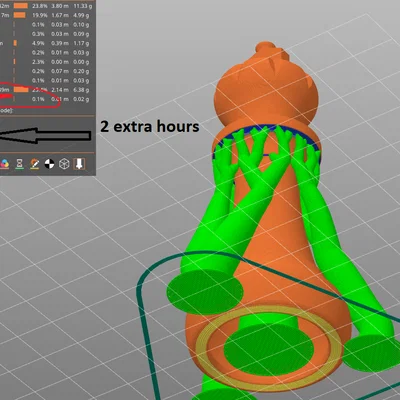The height and width of the screenshot is (400, 400).
Task: Select the 4.9% percentage value
Action: pyautogui.click(x=38, y=43)
